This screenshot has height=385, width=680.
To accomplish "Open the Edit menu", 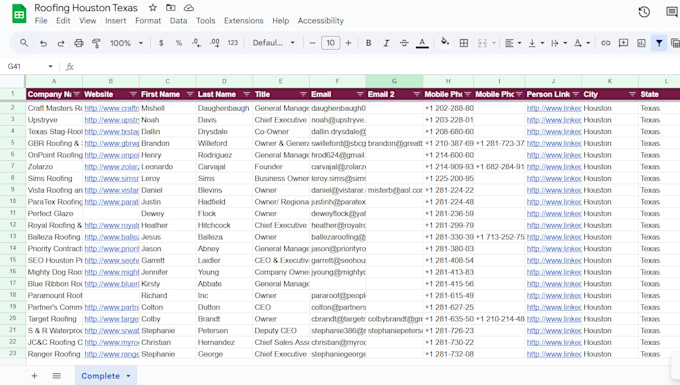I will (x=63, y=20).
